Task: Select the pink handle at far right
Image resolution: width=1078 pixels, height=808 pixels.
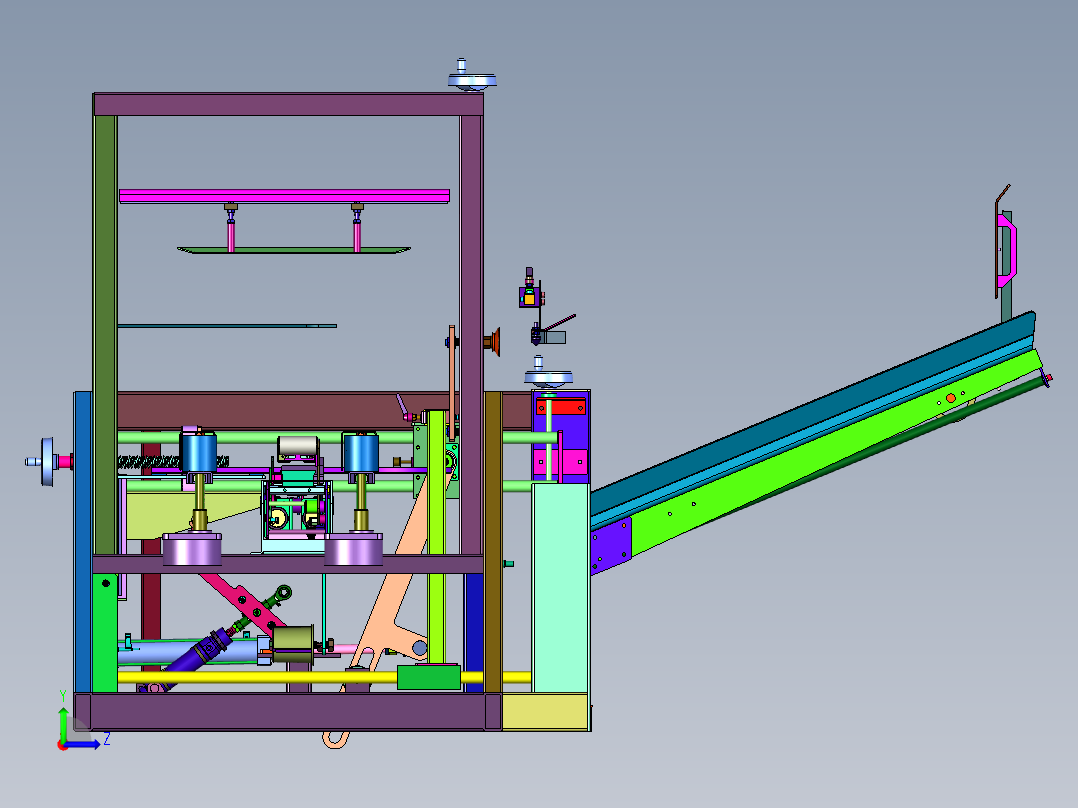Action: (x=1007, y=249)
